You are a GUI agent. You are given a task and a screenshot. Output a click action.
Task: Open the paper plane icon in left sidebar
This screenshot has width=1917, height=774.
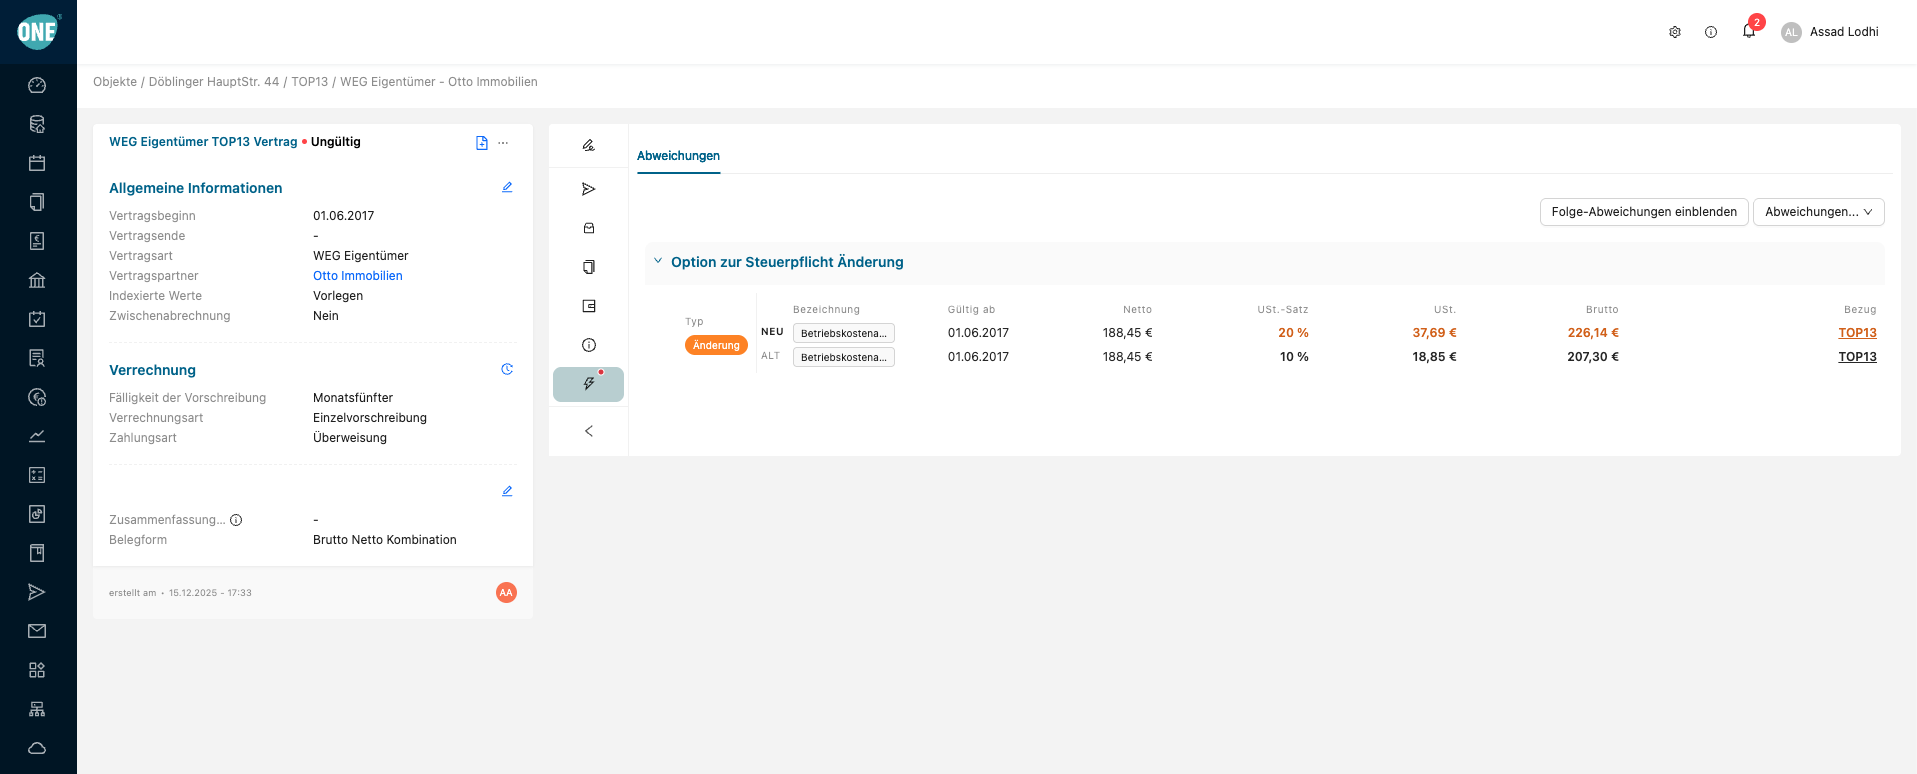point(37,592)
